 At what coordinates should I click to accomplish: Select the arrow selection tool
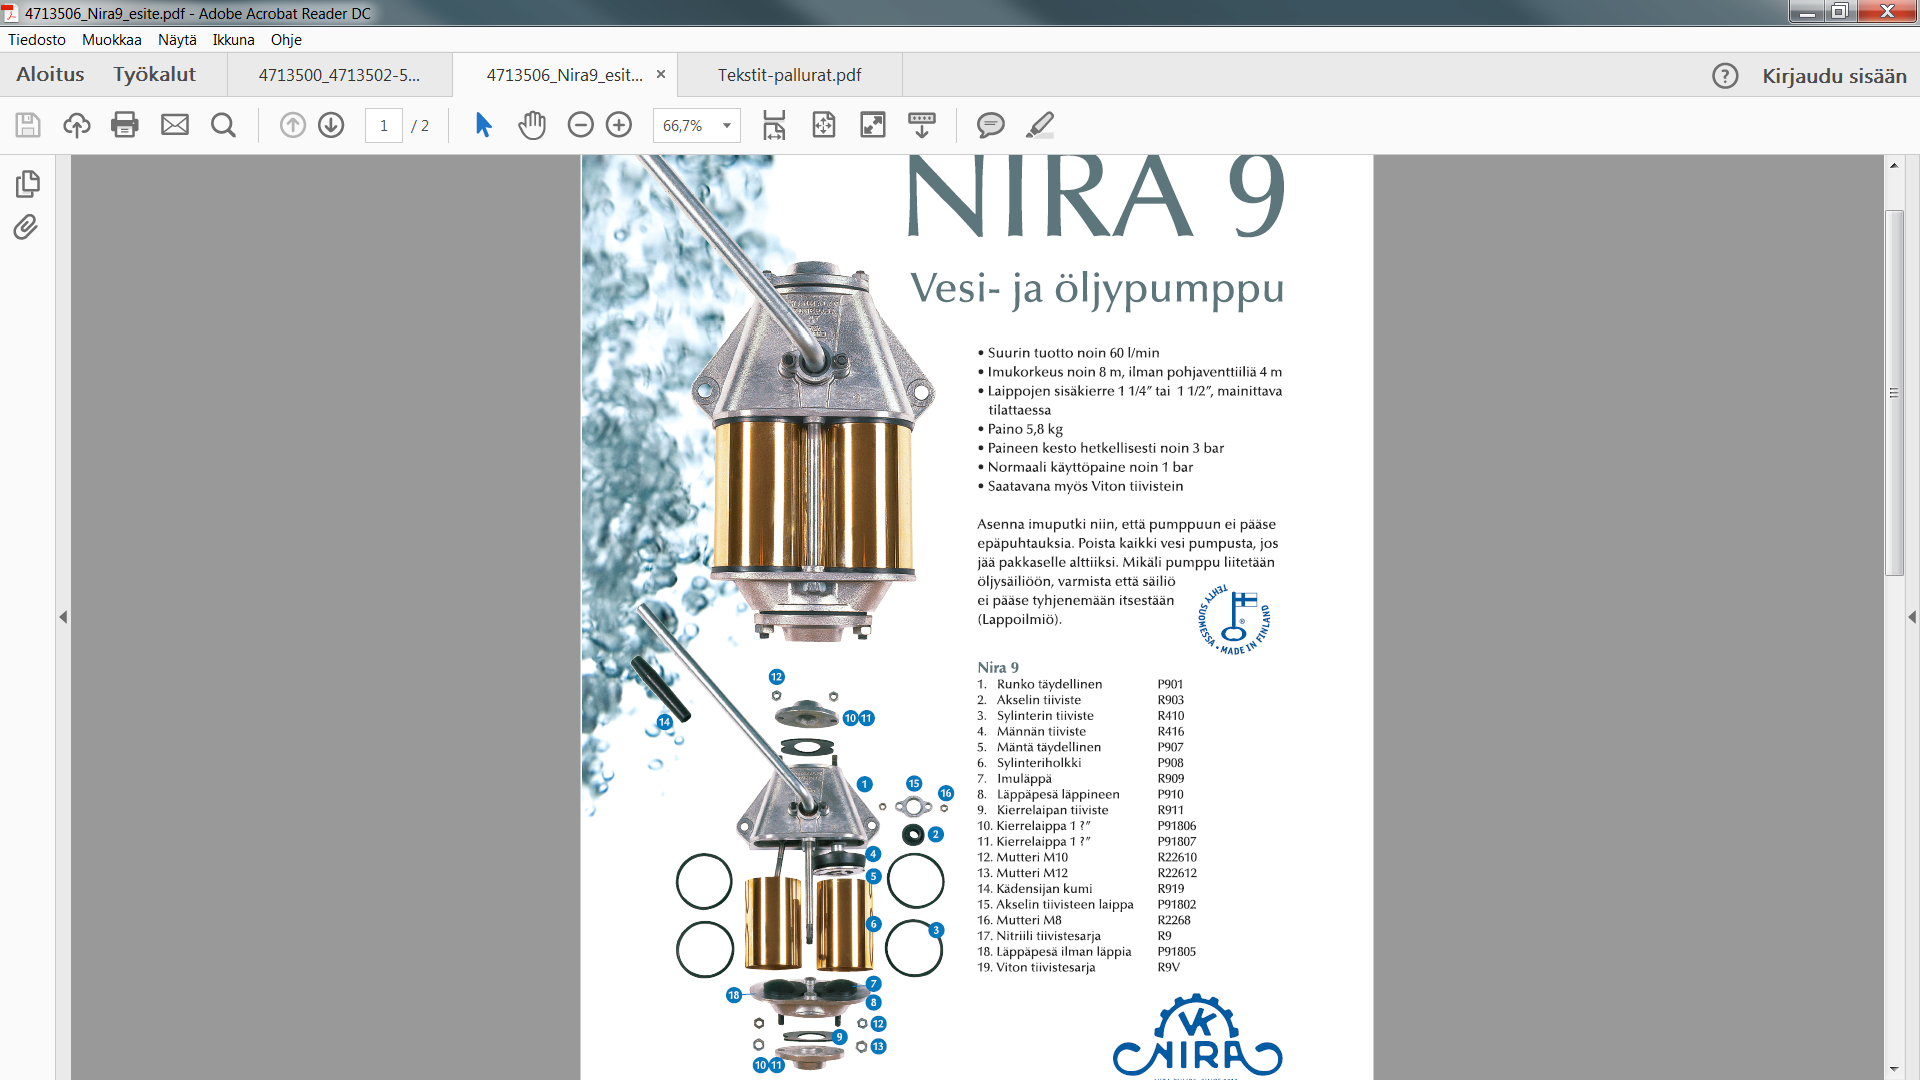coord(484,125)
